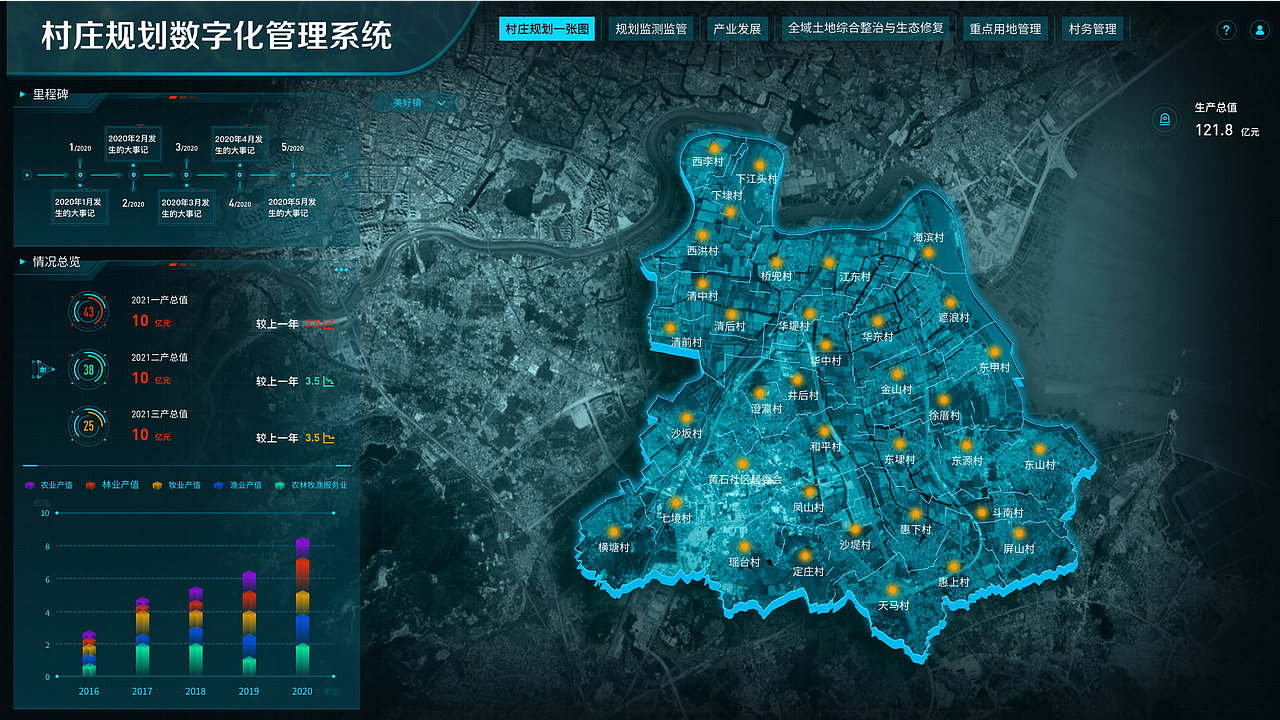The height and width of the screenshot is (720, 1280).
Task: Open the 产业发展 tab
Action: 737,29
